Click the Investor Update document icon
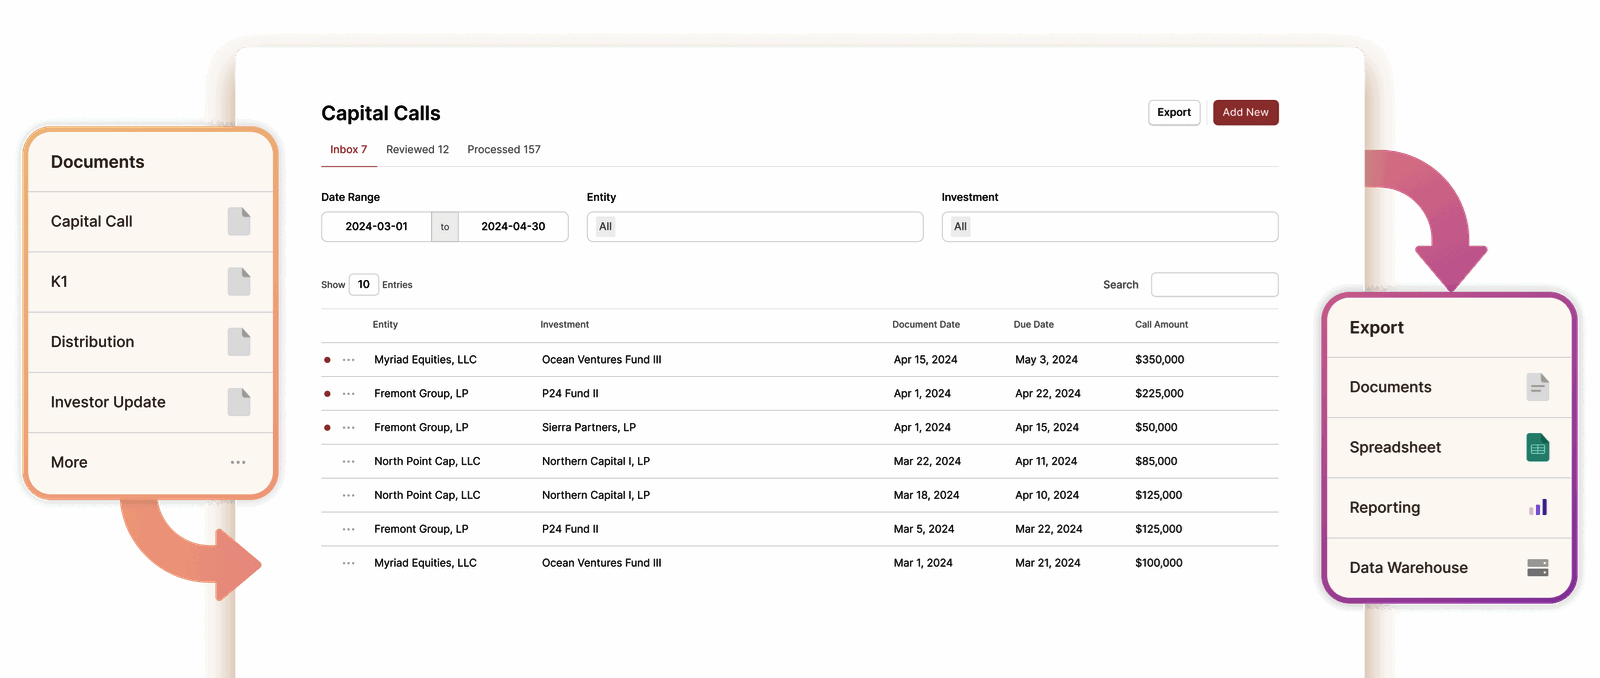The width and height of the screenshot is (1600, 678). (239, 402)
